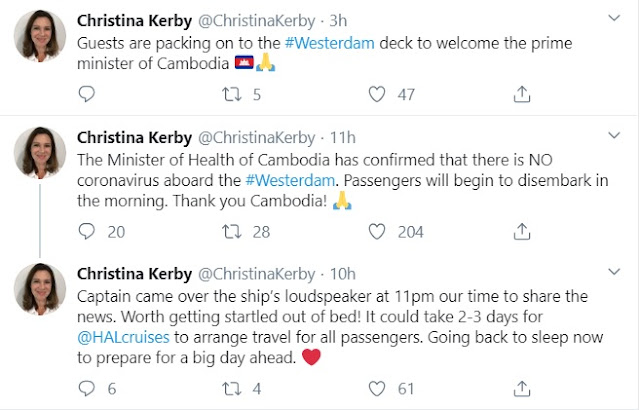This screenshot has width=640, height=410.
Task: Open Christina Kerby's avatar on the first tweet
Action: [39, 37]
